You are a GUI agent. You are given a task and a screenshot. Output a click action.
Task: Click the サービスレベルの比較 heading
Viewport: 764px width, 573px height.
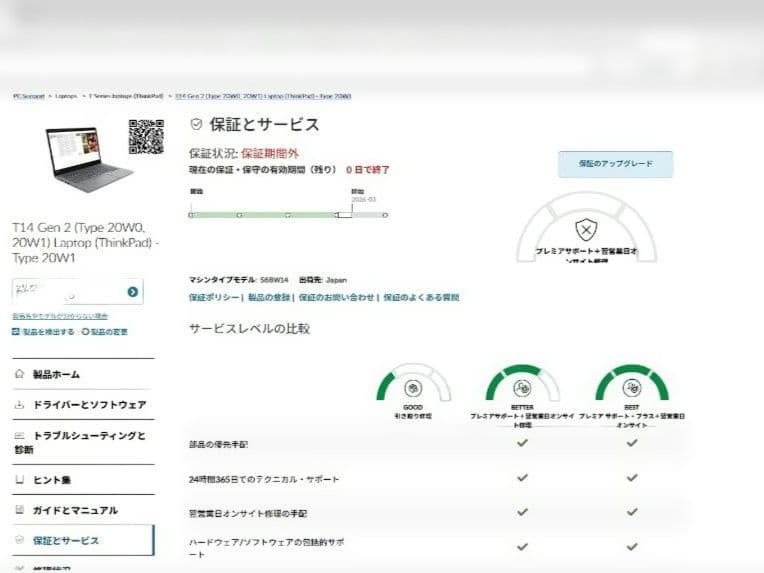pyautogui.click(x=249, y=329)
